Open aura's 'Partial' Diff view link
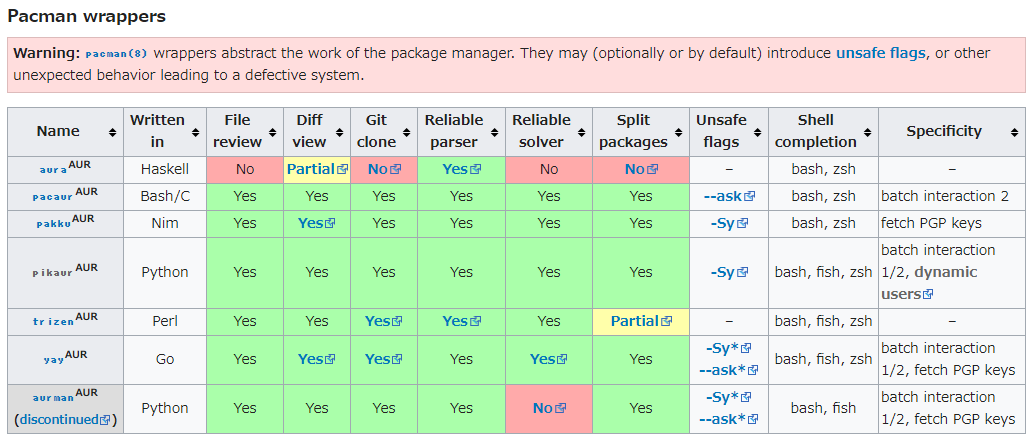This screenshot has width=1034, height=441. pyautogui.click(x=317, y=169)
